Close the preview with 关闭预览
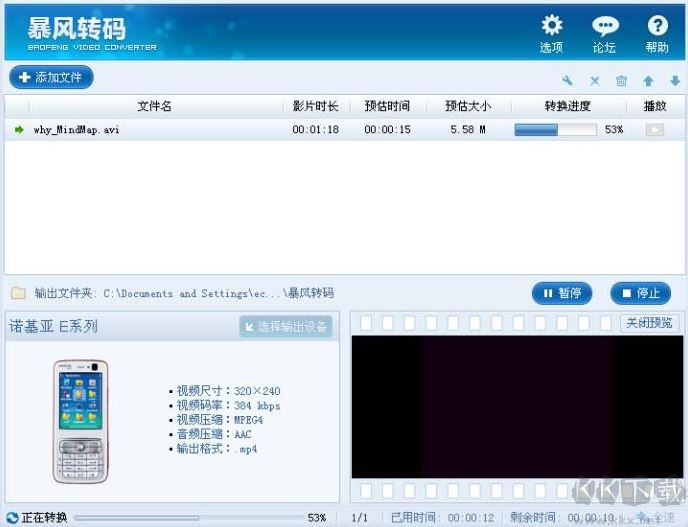The height and width of the screenshot is (527, 688). 649,323
